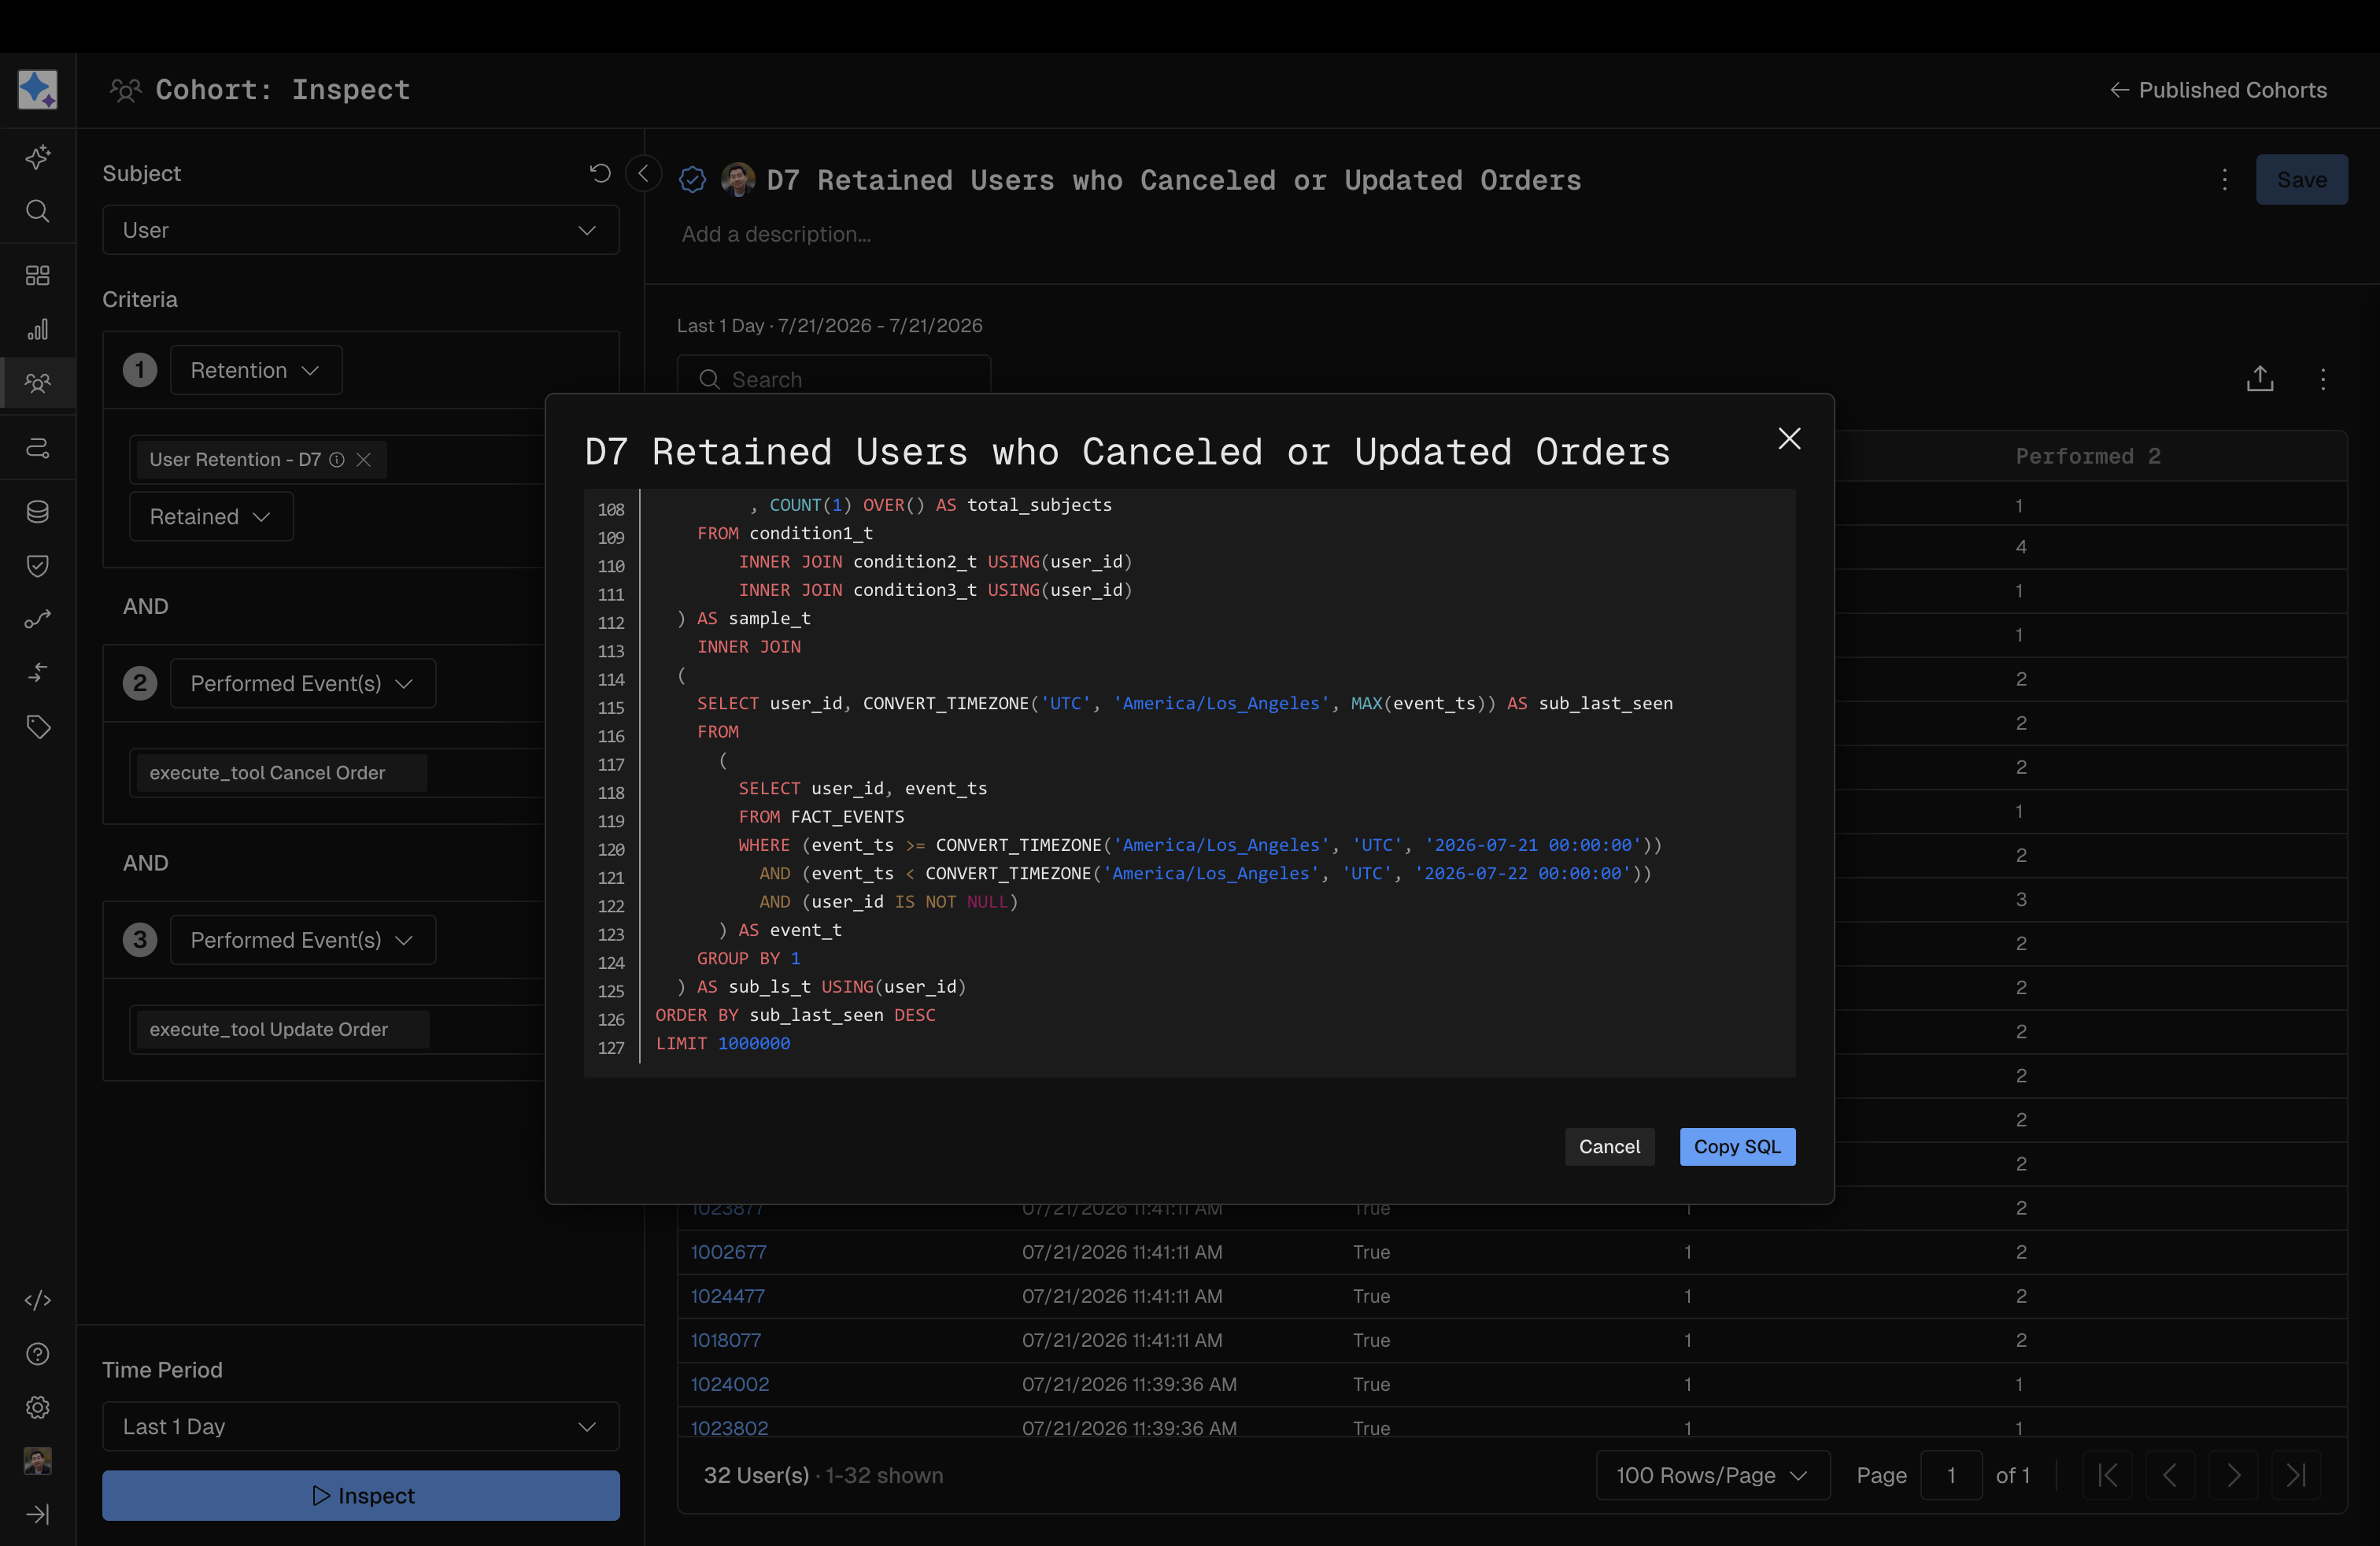Click the Copy SQL button
Image resolution: width=2380 pixels, height=1546 pixels.
1737,1146
